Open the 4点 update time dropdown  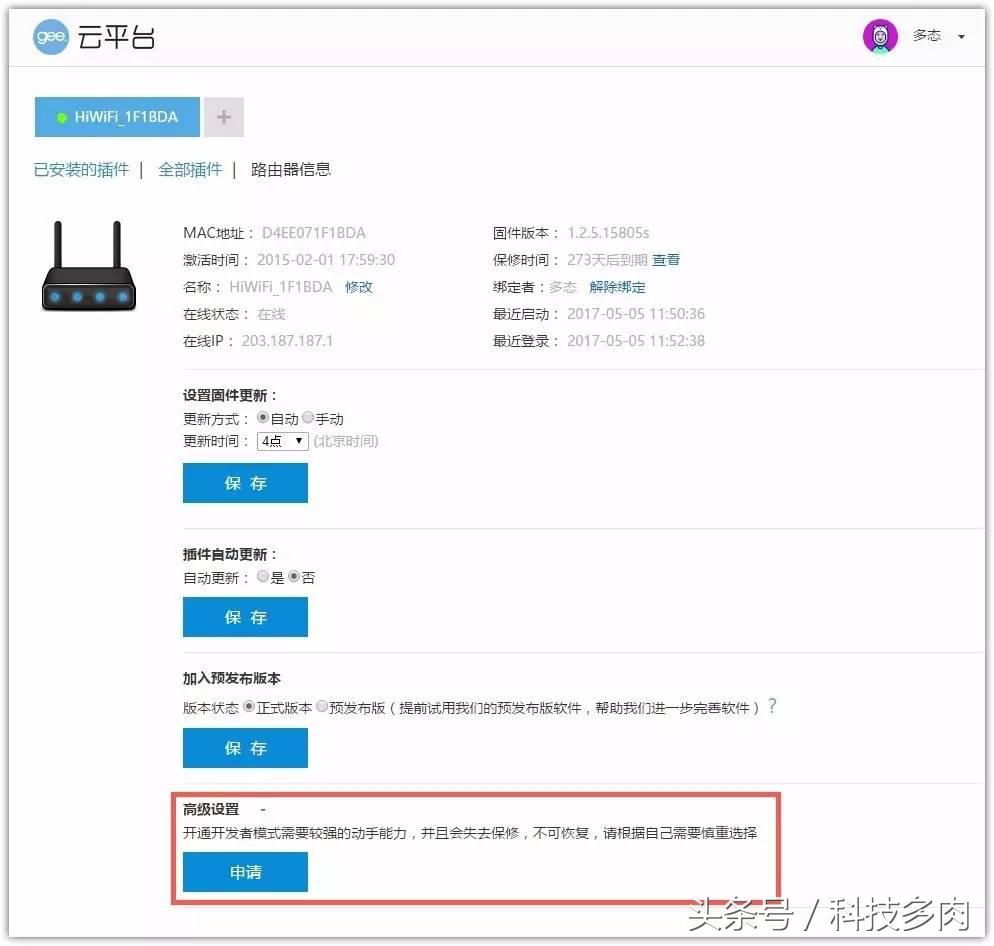(x=281, y=441)
